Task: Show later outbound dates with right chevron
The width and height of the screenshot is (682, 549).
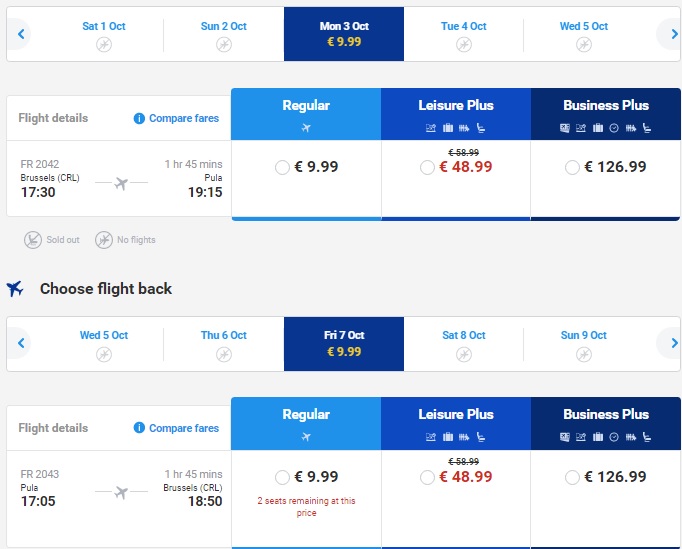Action: [673, 34]
